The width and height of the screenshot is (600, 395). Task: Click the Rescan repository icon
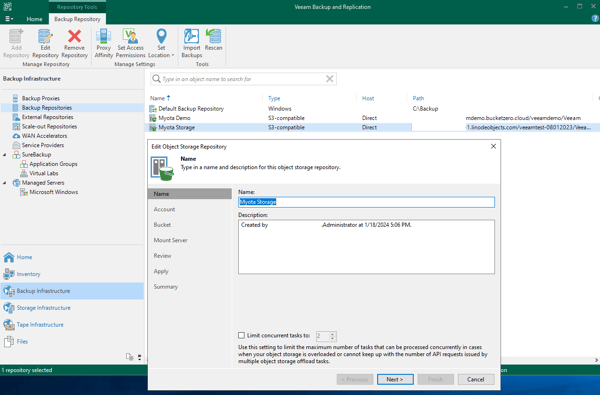coord(213,37)
